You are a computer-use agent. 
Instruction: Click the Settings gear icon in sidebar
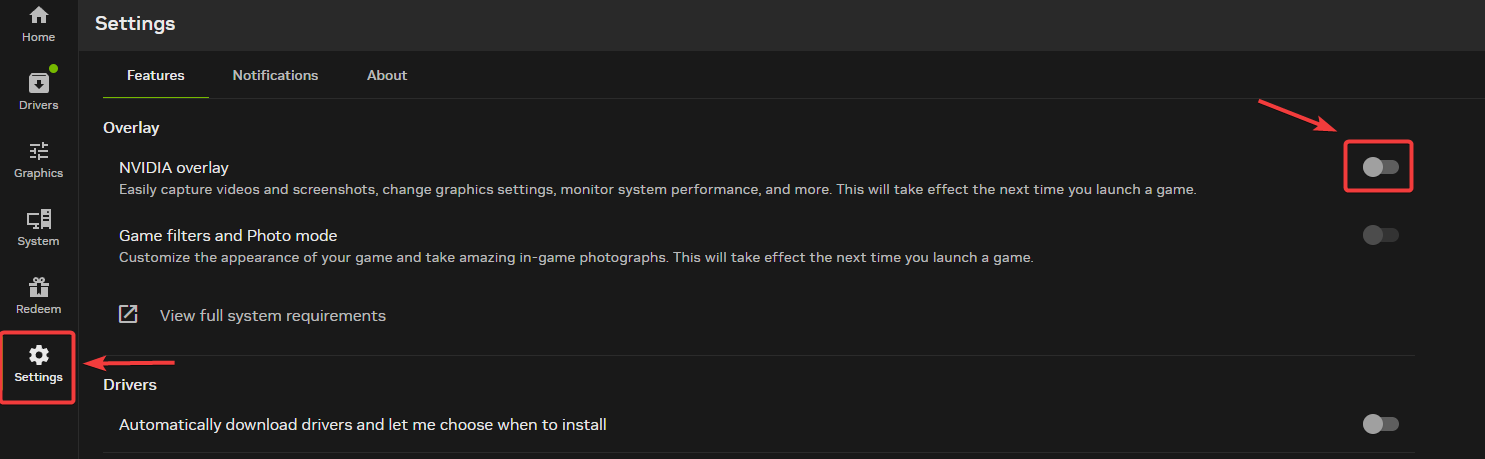pos(39,355)
